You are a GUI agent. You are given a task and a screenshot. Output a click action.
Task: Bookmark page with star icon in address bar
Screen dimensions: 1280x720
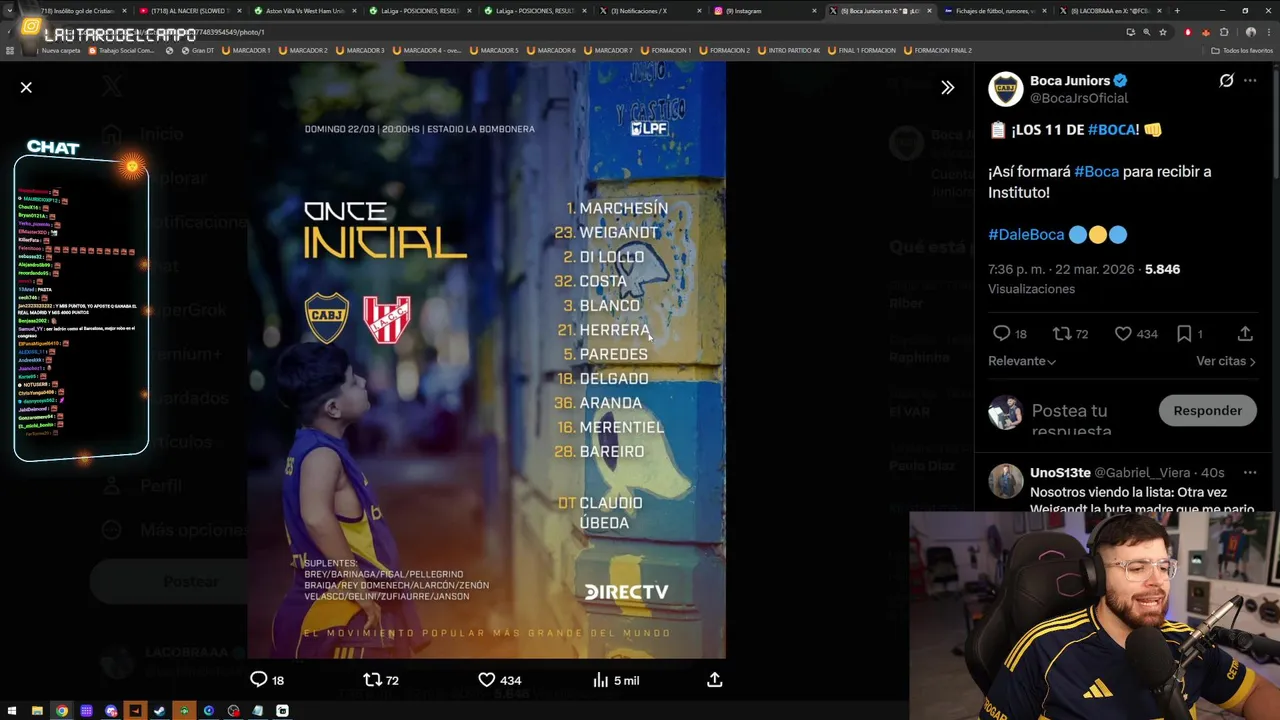click(1162, 32)
